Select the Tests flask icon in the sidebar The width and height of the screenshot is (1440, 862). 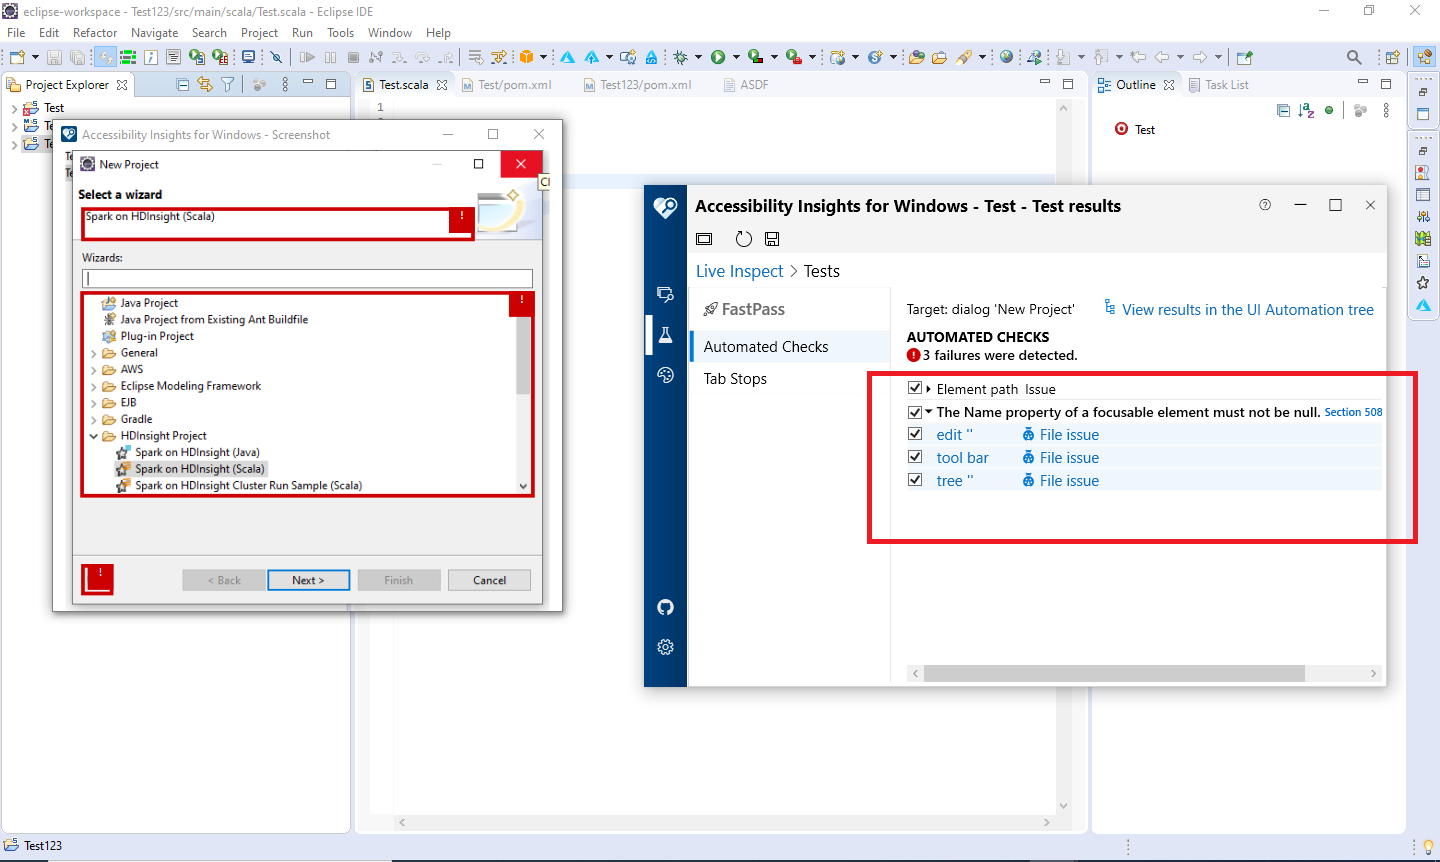pyautogui.click(x=665, y=335)
